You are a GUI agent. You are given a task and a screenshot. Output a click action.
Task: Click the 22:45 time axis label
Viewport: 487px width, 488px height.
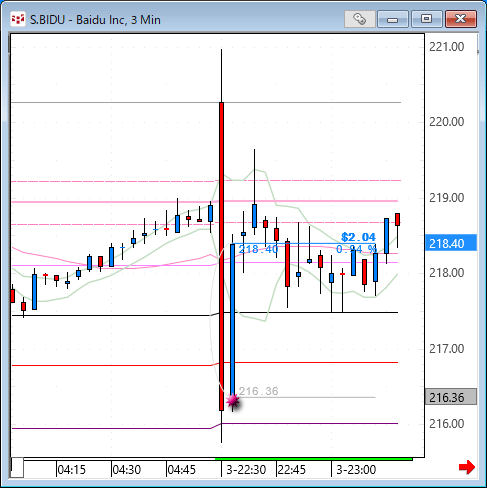tap(292, 470)
